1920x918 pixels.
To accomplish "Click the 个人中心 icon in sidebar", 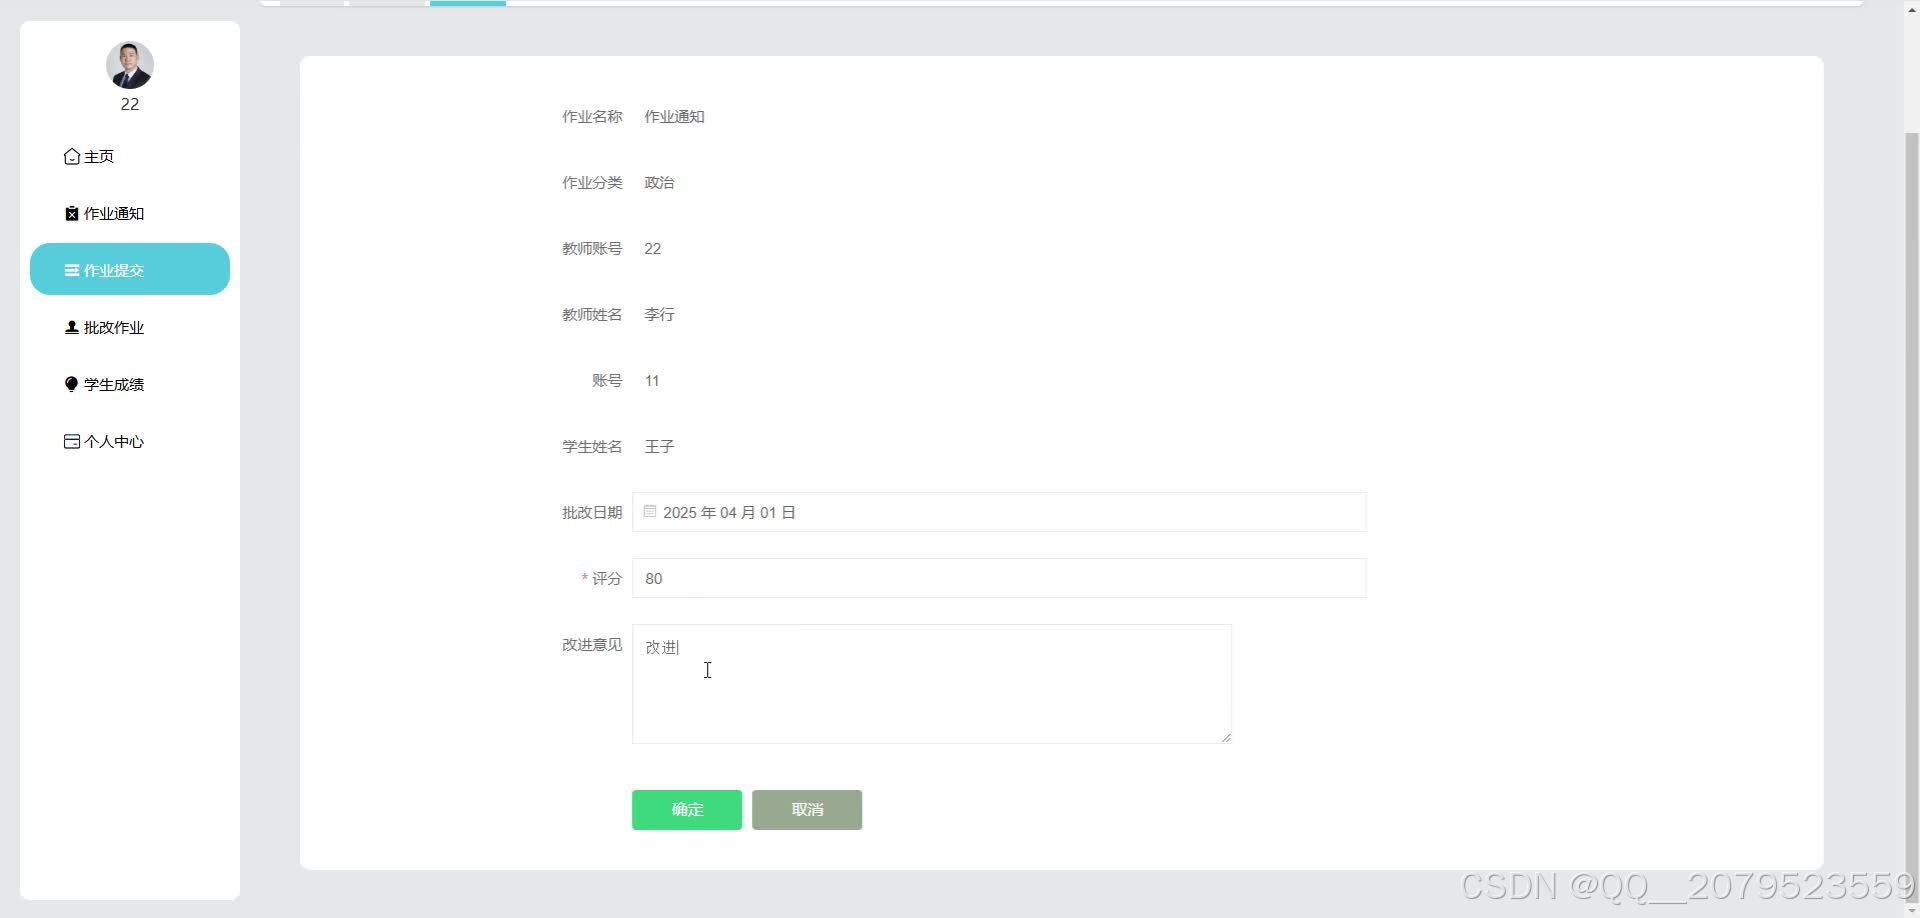I will pyautogui.click(x=70, y=440).
